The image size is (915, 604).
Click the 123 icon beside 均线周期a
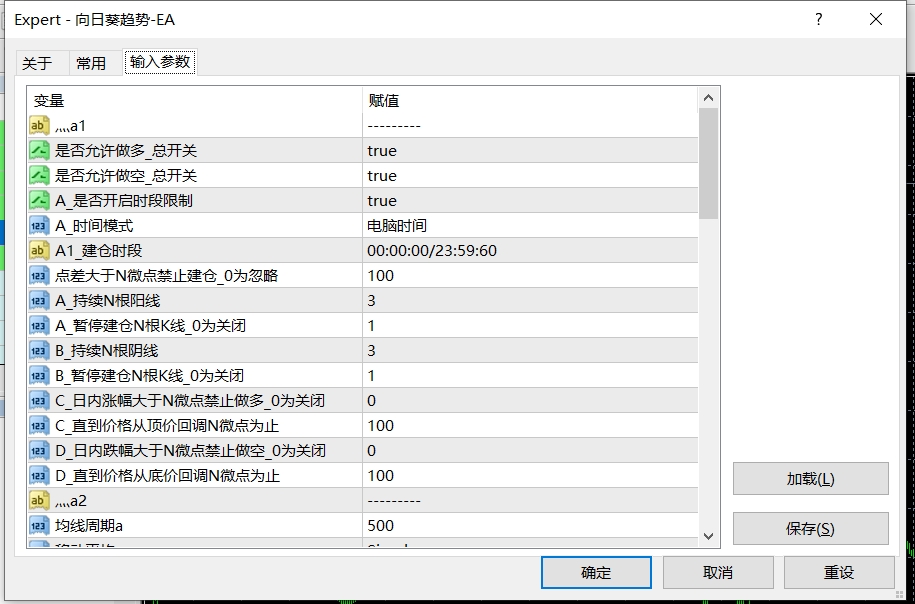[37, 525]
